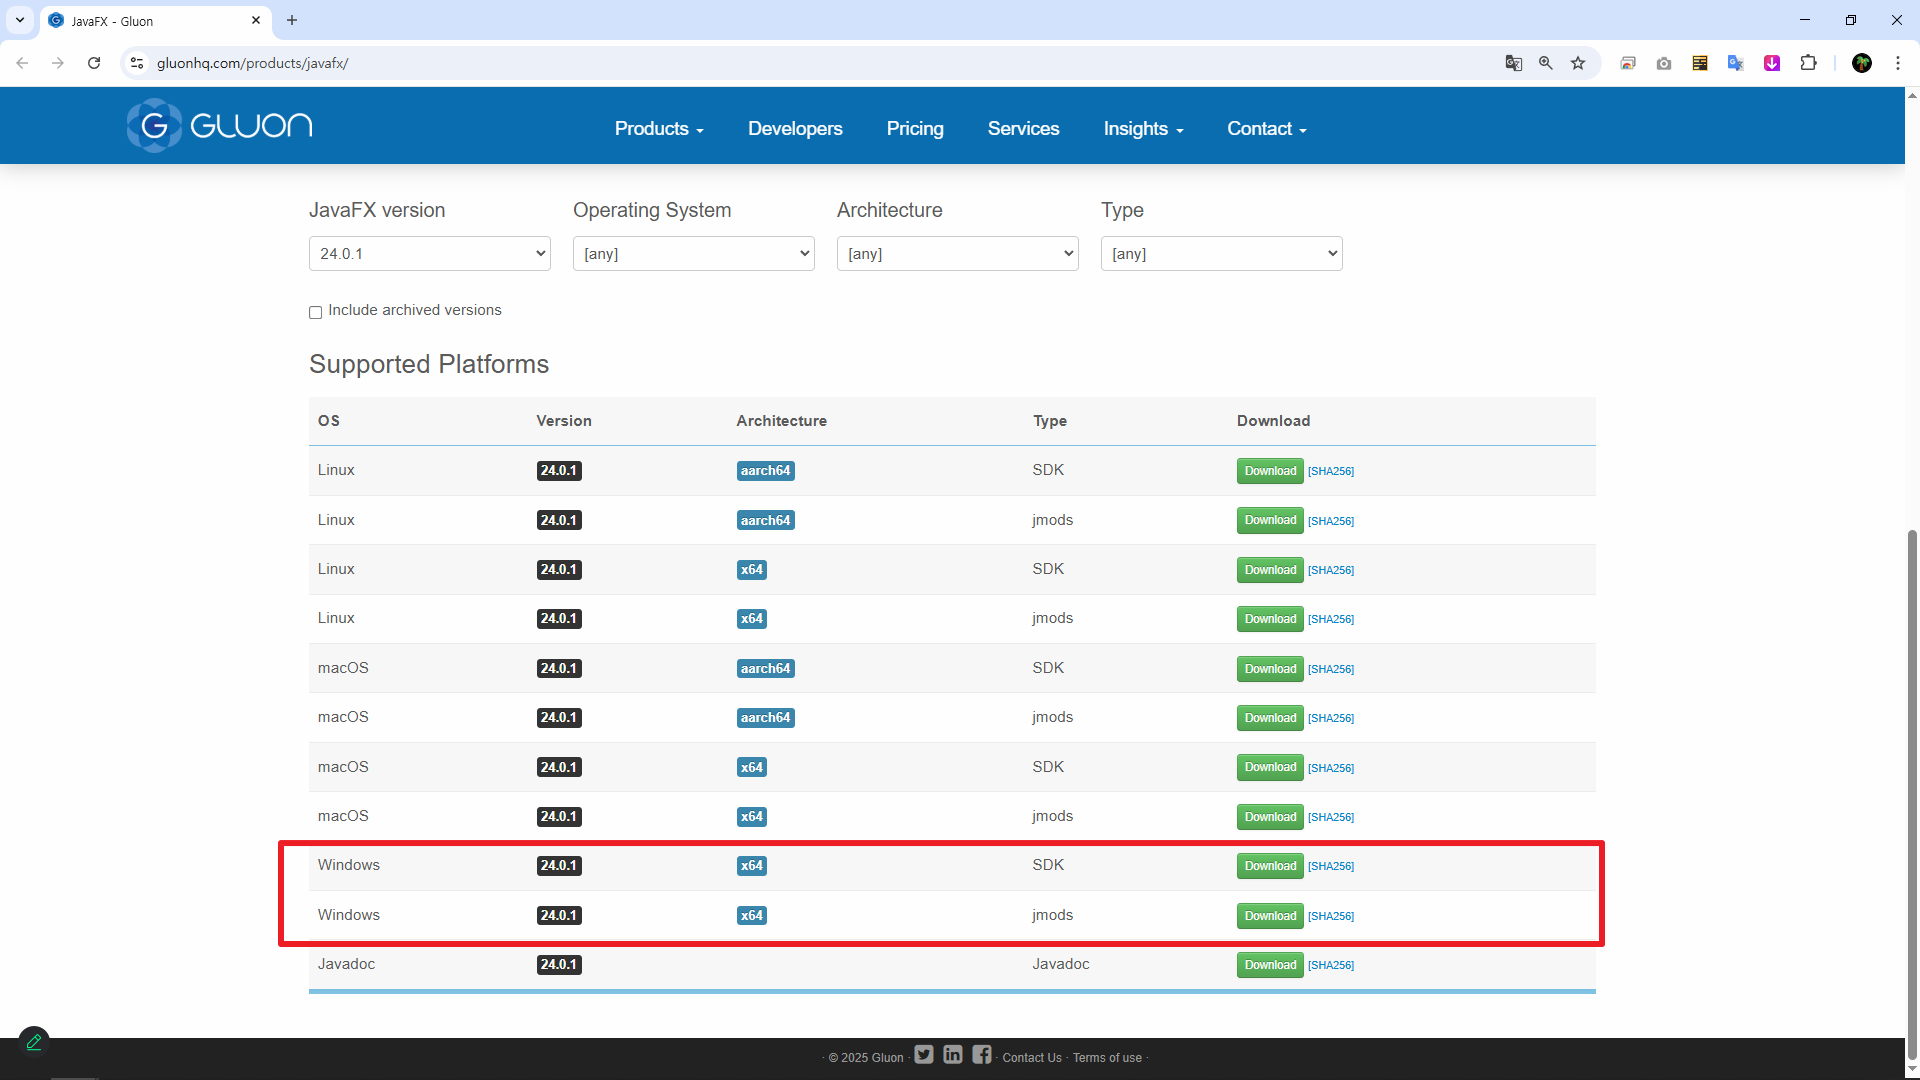Open SHA256 link for Windows jmods
Image resolution: width=1920 pixels, height=1080 pixels.
pyautogui.click(x=1331, y=917)
